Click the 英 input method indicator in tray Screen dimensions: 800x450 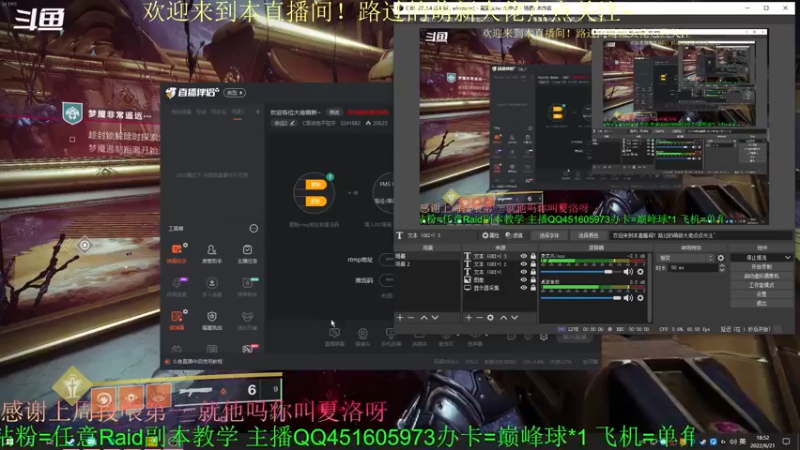coord(742,441)
